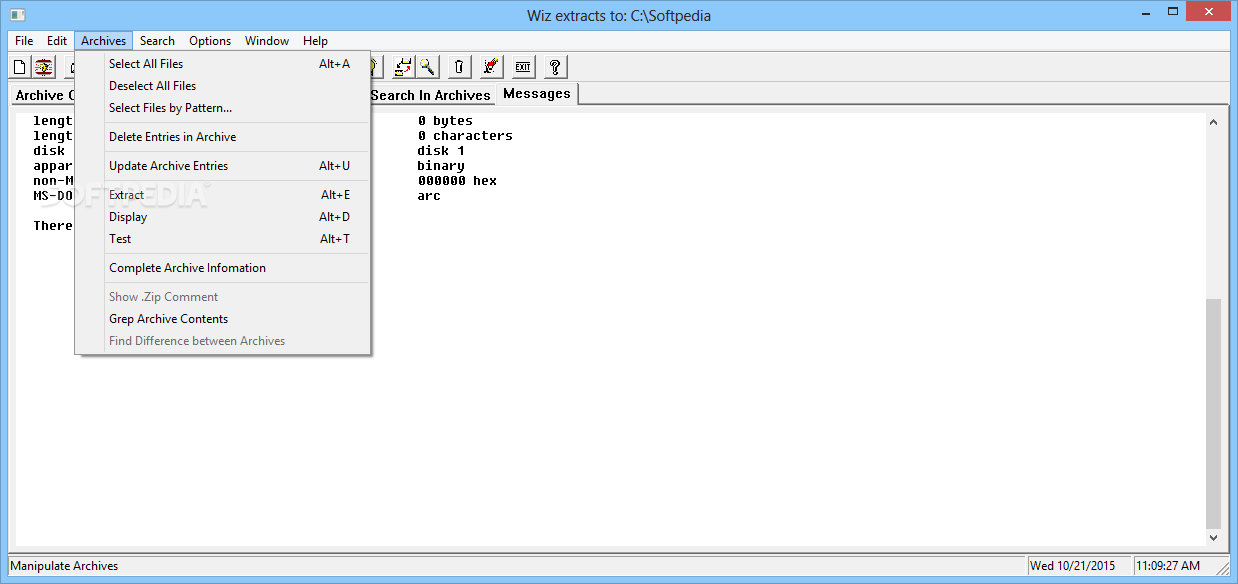Choose Select Files by Pattern...
The height and width of the screenshot is (584, 1238).
click(223, 108)
